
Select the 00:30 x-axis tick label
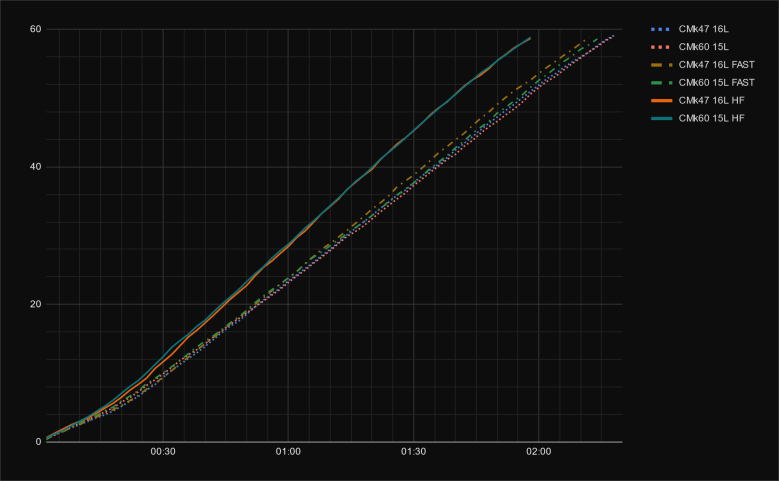pyautogui.click(x=163, y=452)
